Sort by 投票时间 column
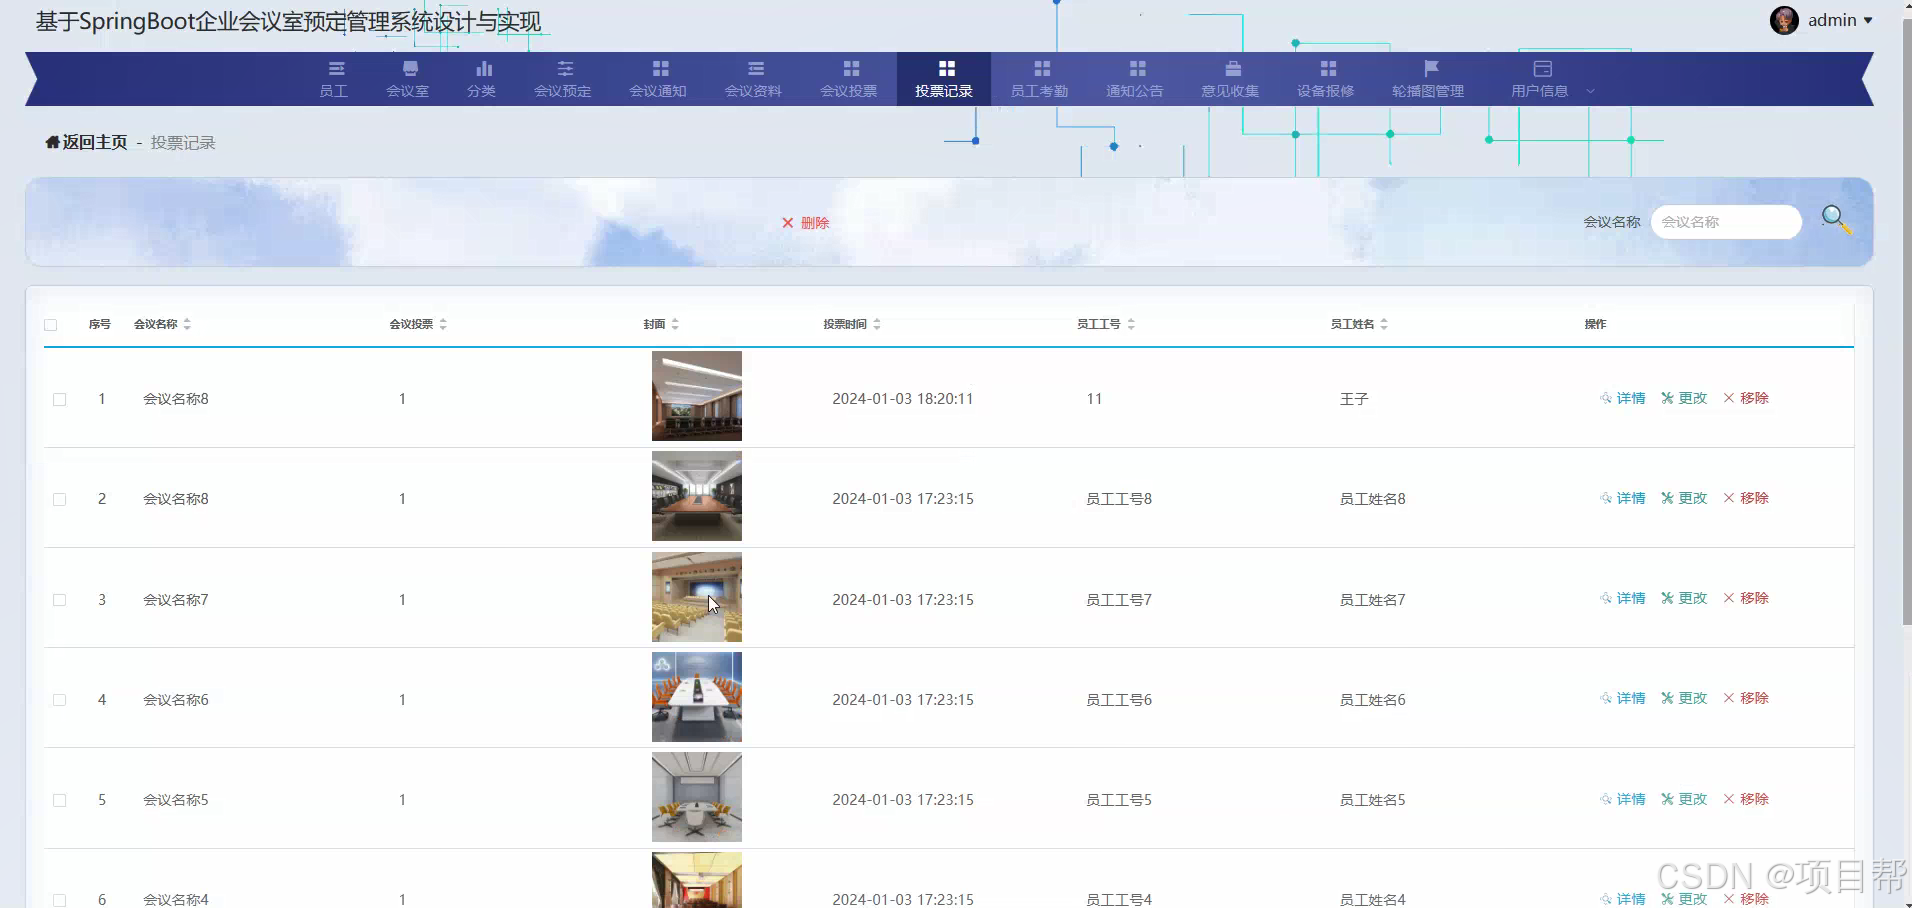The width and height of the screenshot is (1912, 908). click(877, 324)
